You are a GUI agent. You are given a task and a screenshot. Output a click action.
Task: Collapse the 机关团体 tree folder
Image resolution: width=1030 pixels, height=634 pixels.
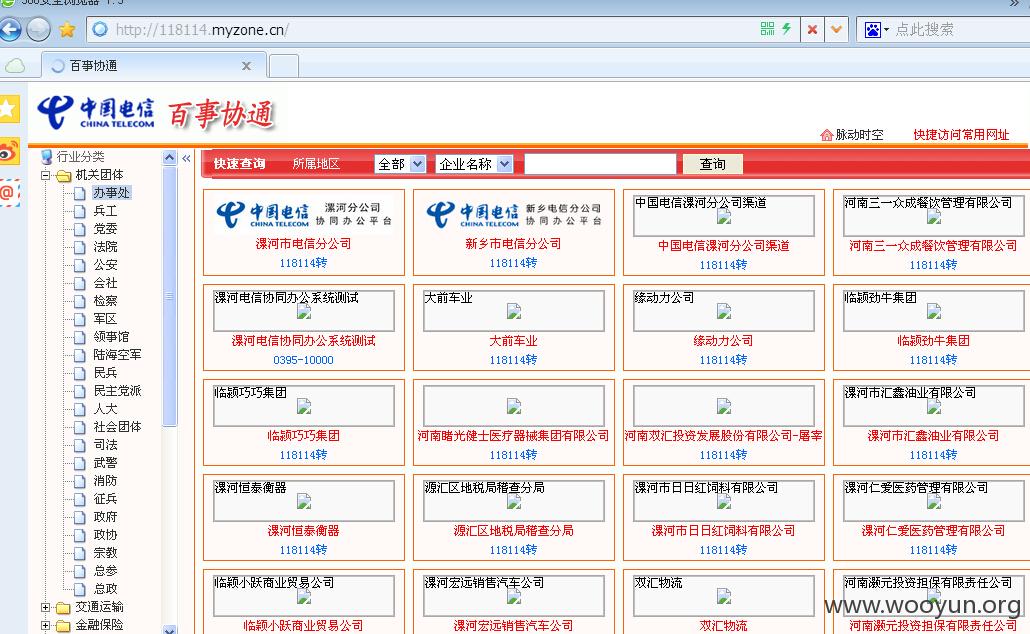point(46,175)
